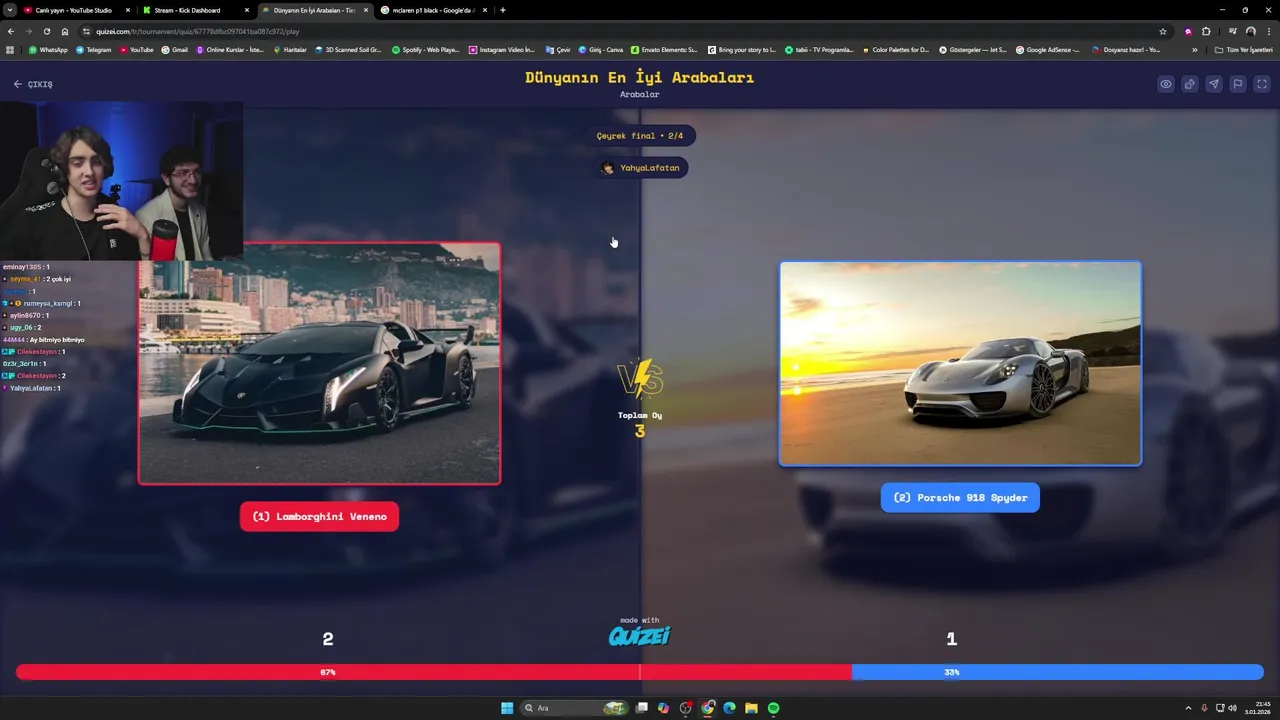Viewport: 1280px width, 720px height.
Task: Open Microsoft Edge from the taskbar
Action: (x=729, y=708)
